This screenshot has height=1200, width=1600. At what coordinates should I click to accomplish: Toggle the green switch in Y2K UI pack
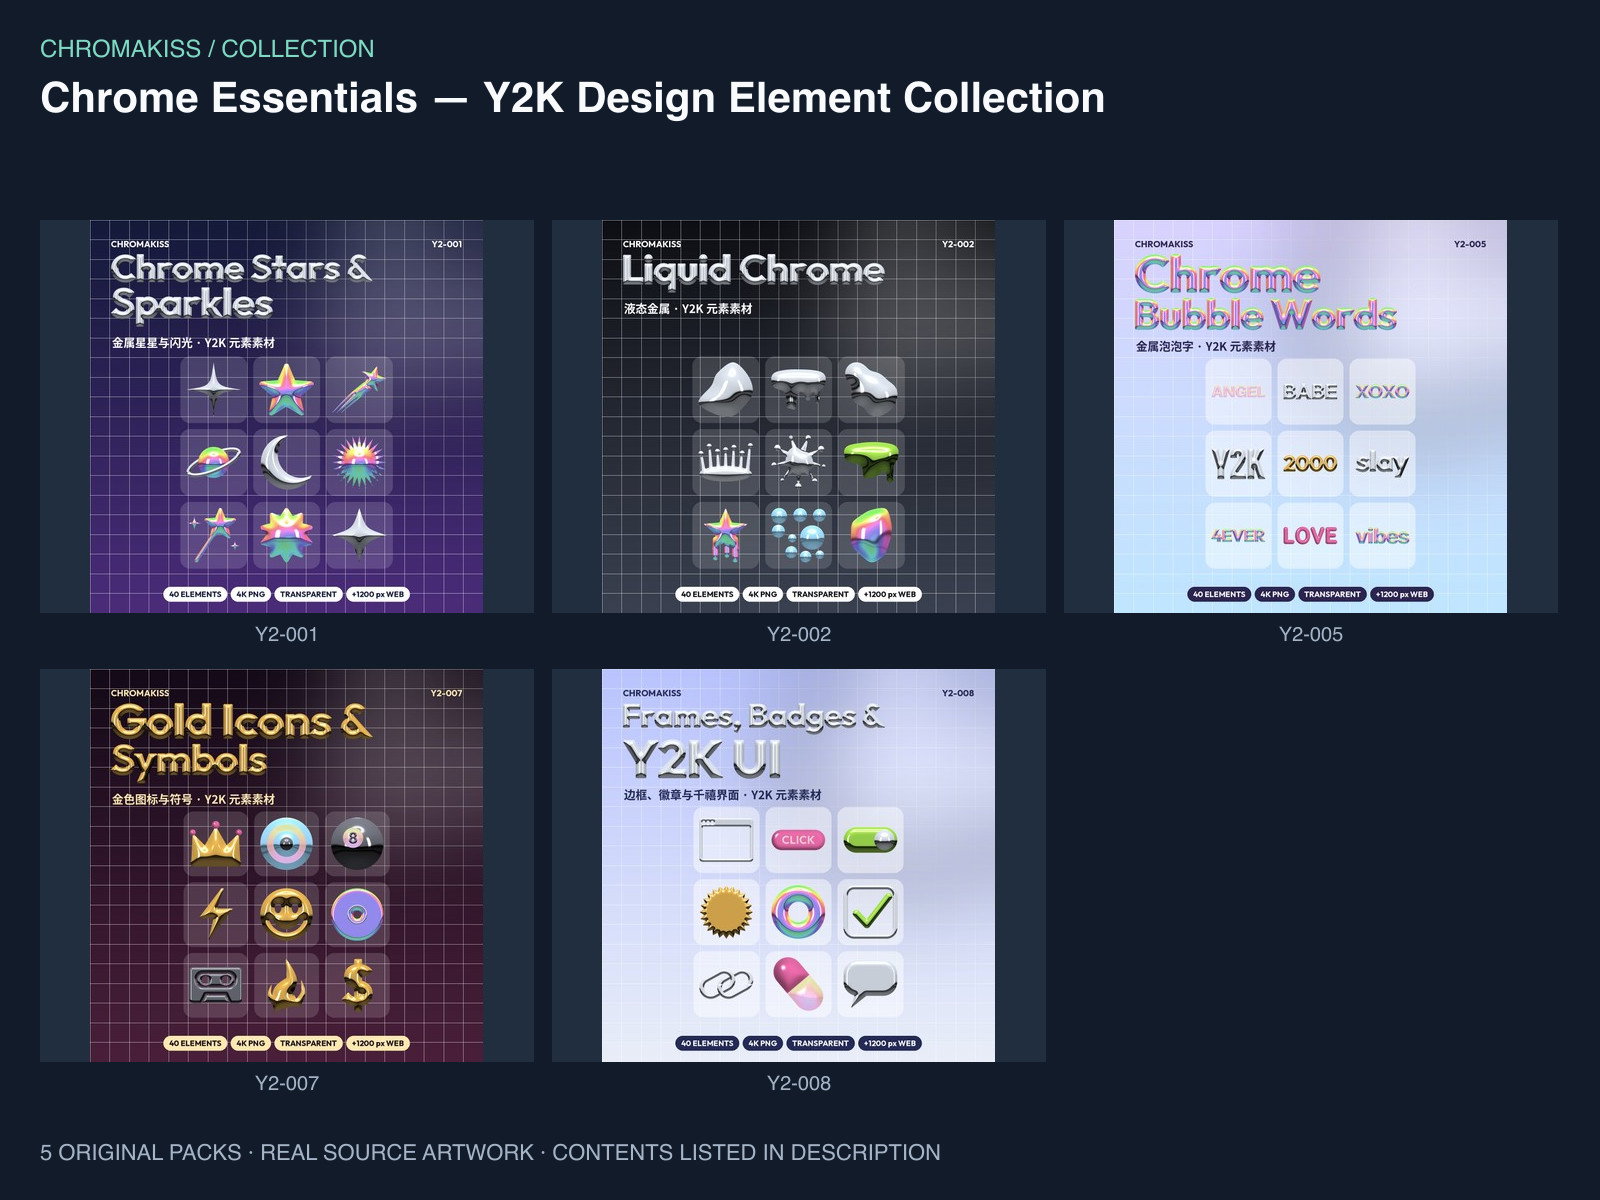(x=870, y=840)
